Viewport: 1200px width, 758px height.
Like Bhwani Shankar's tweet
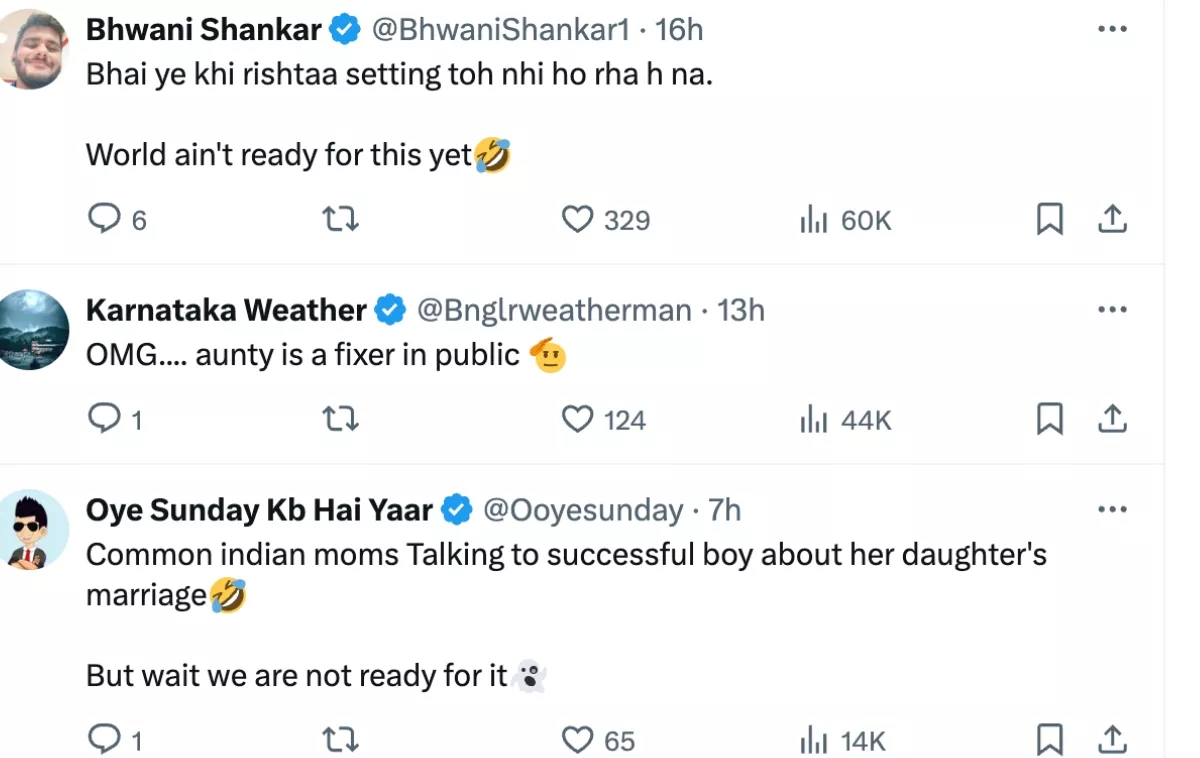(577, 219)
